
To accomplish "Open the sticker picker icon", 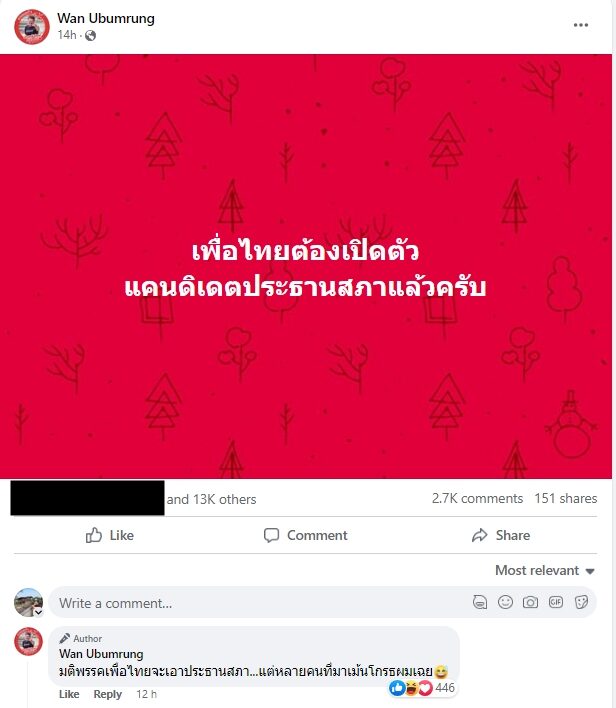I will [581, 602].
